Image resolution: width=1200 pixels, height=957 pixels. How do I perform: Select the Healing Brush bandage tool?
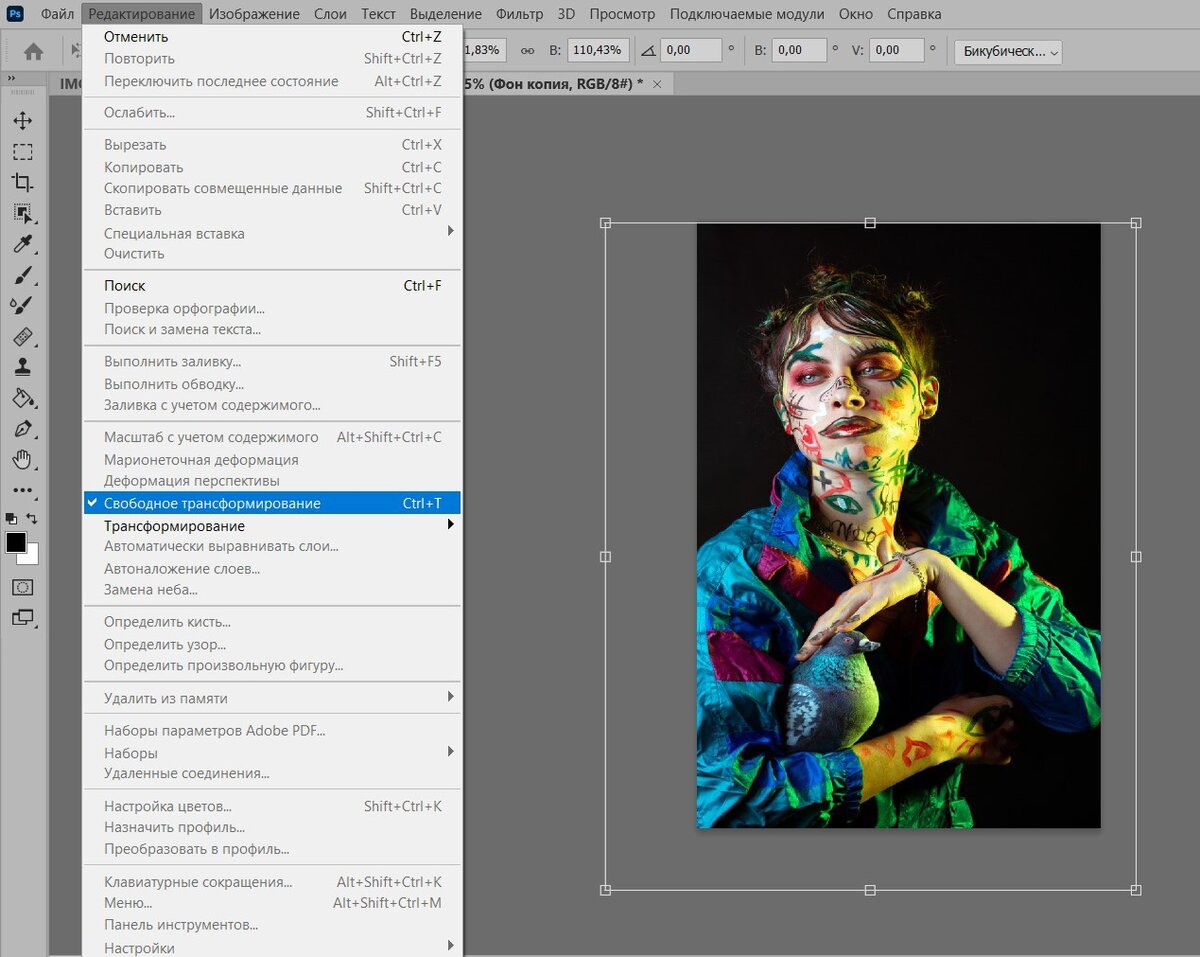point(22,336)
